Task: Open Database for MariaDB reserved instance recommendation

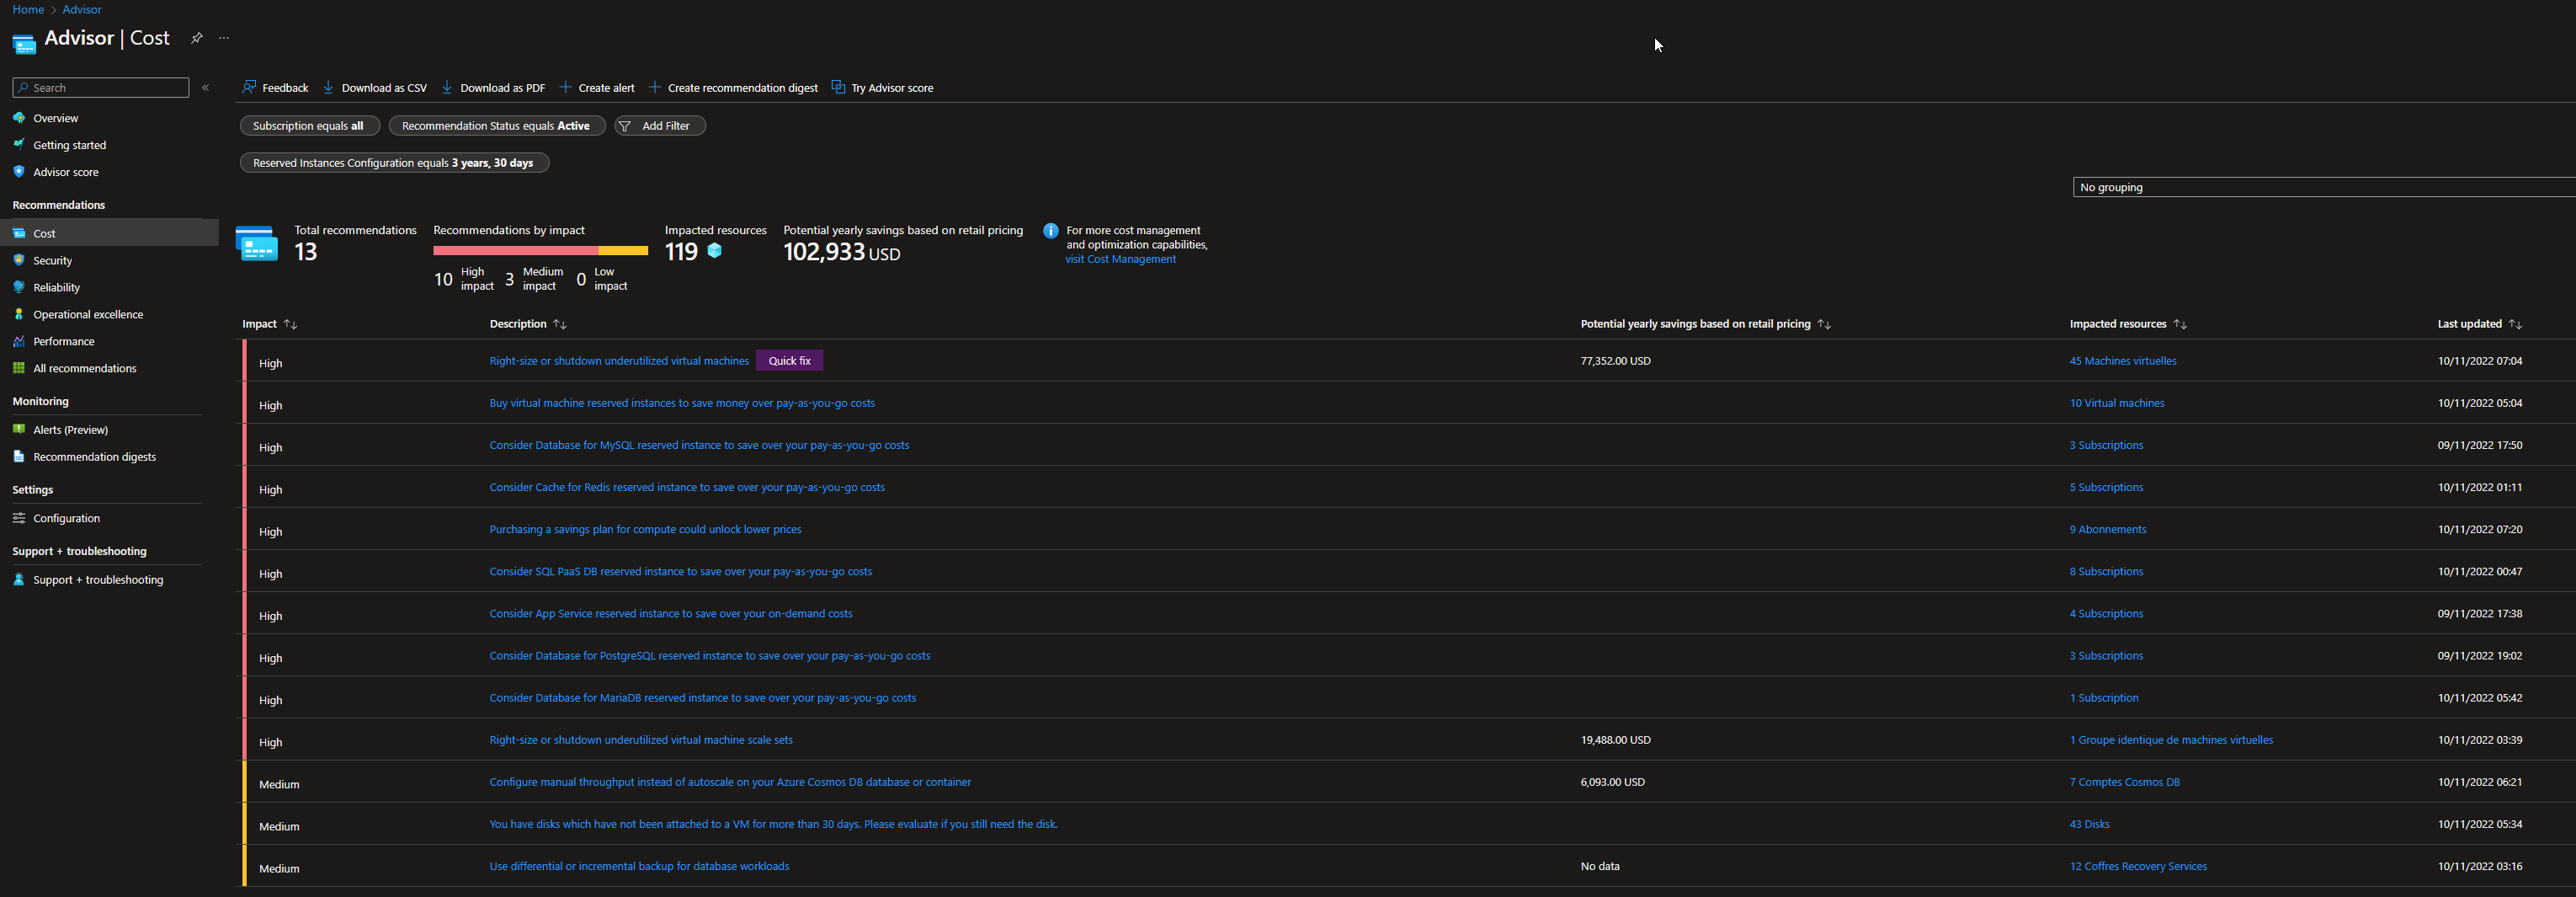Action: [x=703, y=697]
